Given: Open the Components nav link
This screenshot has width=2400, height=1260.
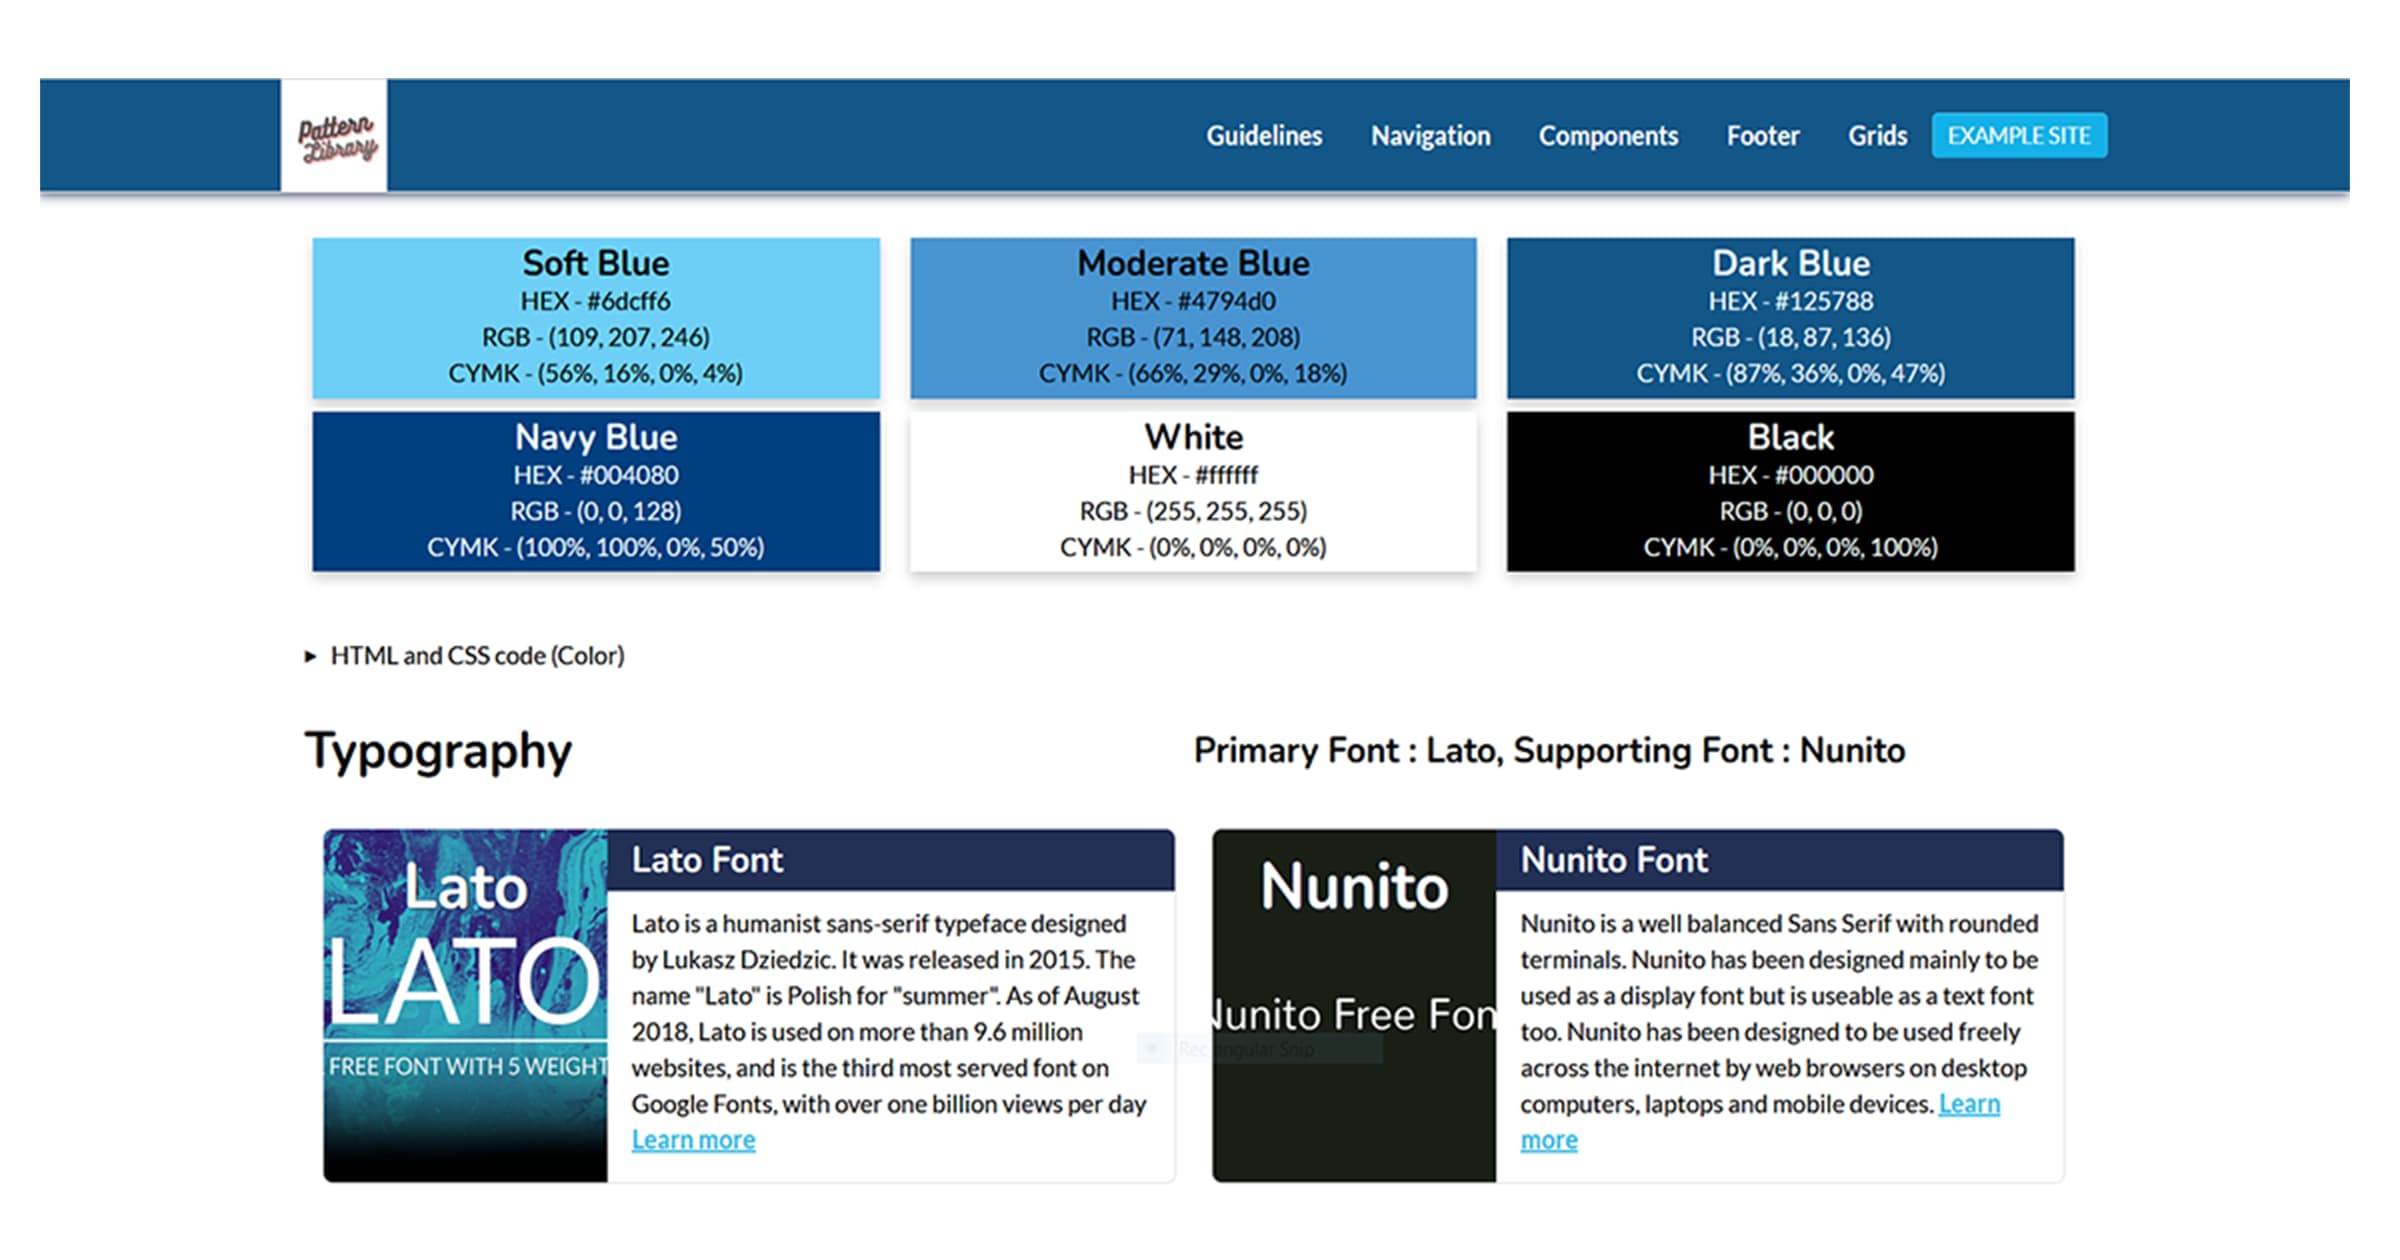Looking at the screenshot, I should click(1607, 136).
